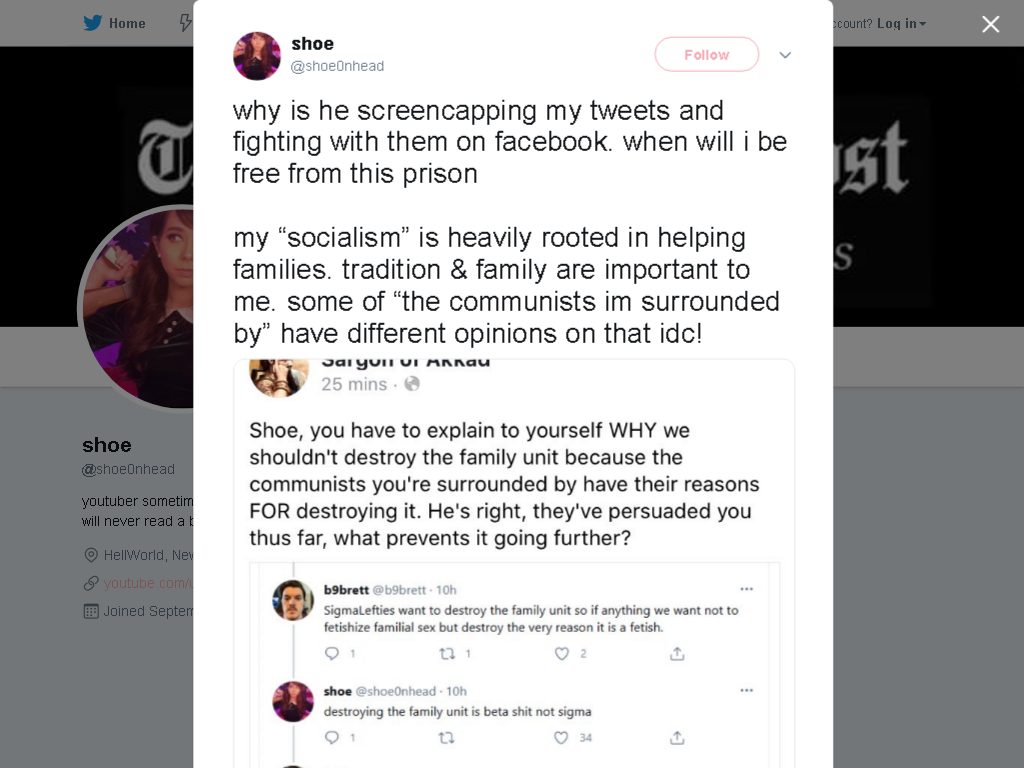Open three-dot menu on b9brett's tweet
This screenshot has height=768, width=1024.
(746, 589)
